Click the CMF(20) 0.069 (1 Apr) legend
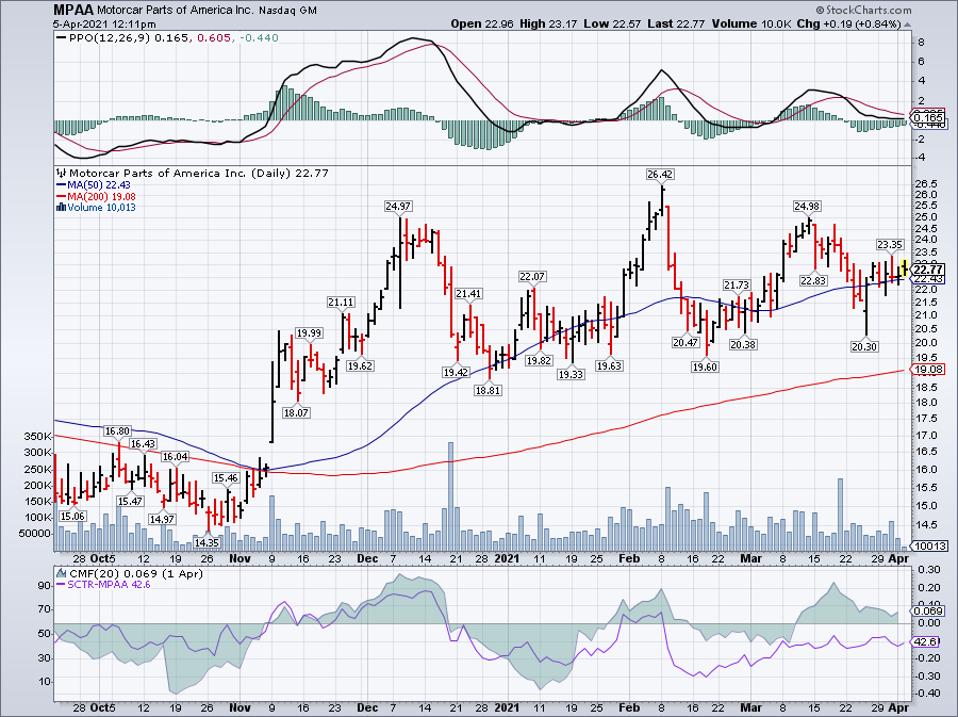Image resolution: width=958 pixels, height=717 pixels. click(136, 574)
